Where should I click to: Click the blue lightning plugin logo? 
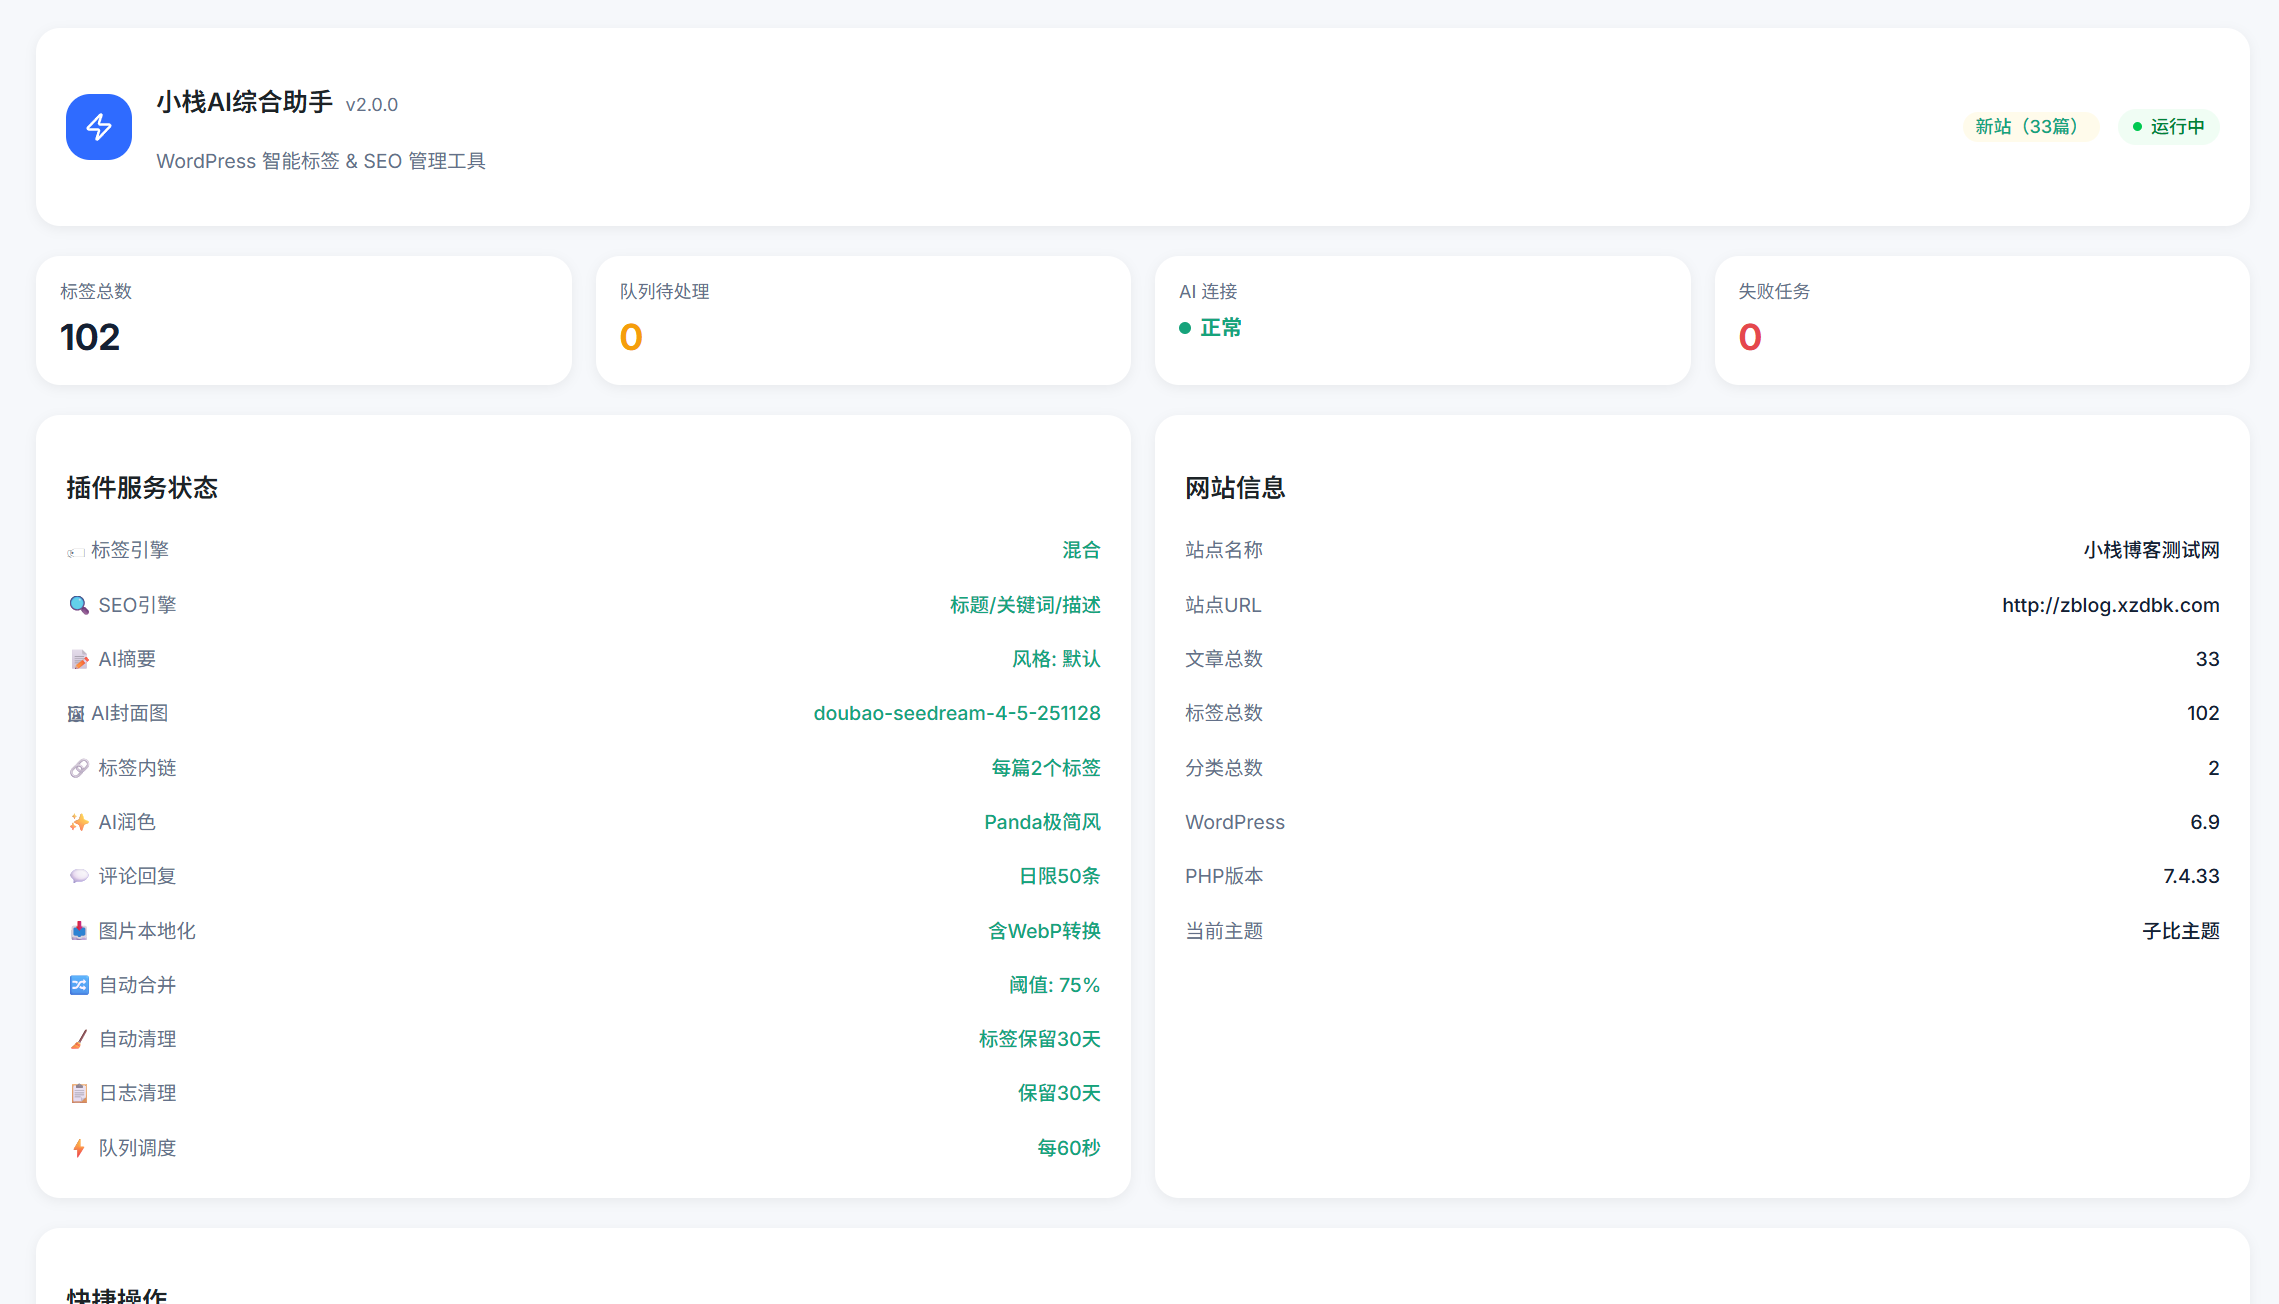(x=99, y=127)
